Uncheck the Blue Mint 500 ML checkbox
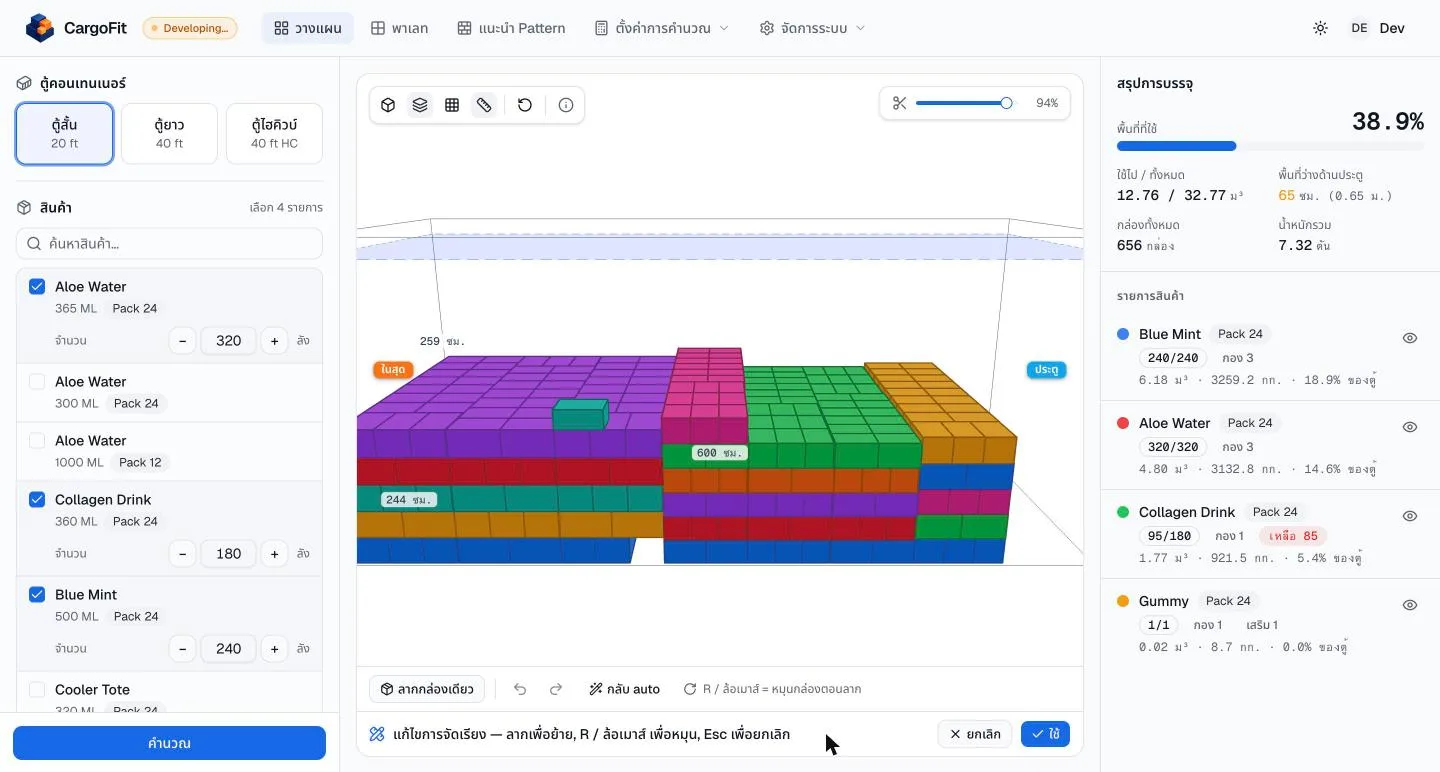The image size is (1440, 772). [37, 595]
